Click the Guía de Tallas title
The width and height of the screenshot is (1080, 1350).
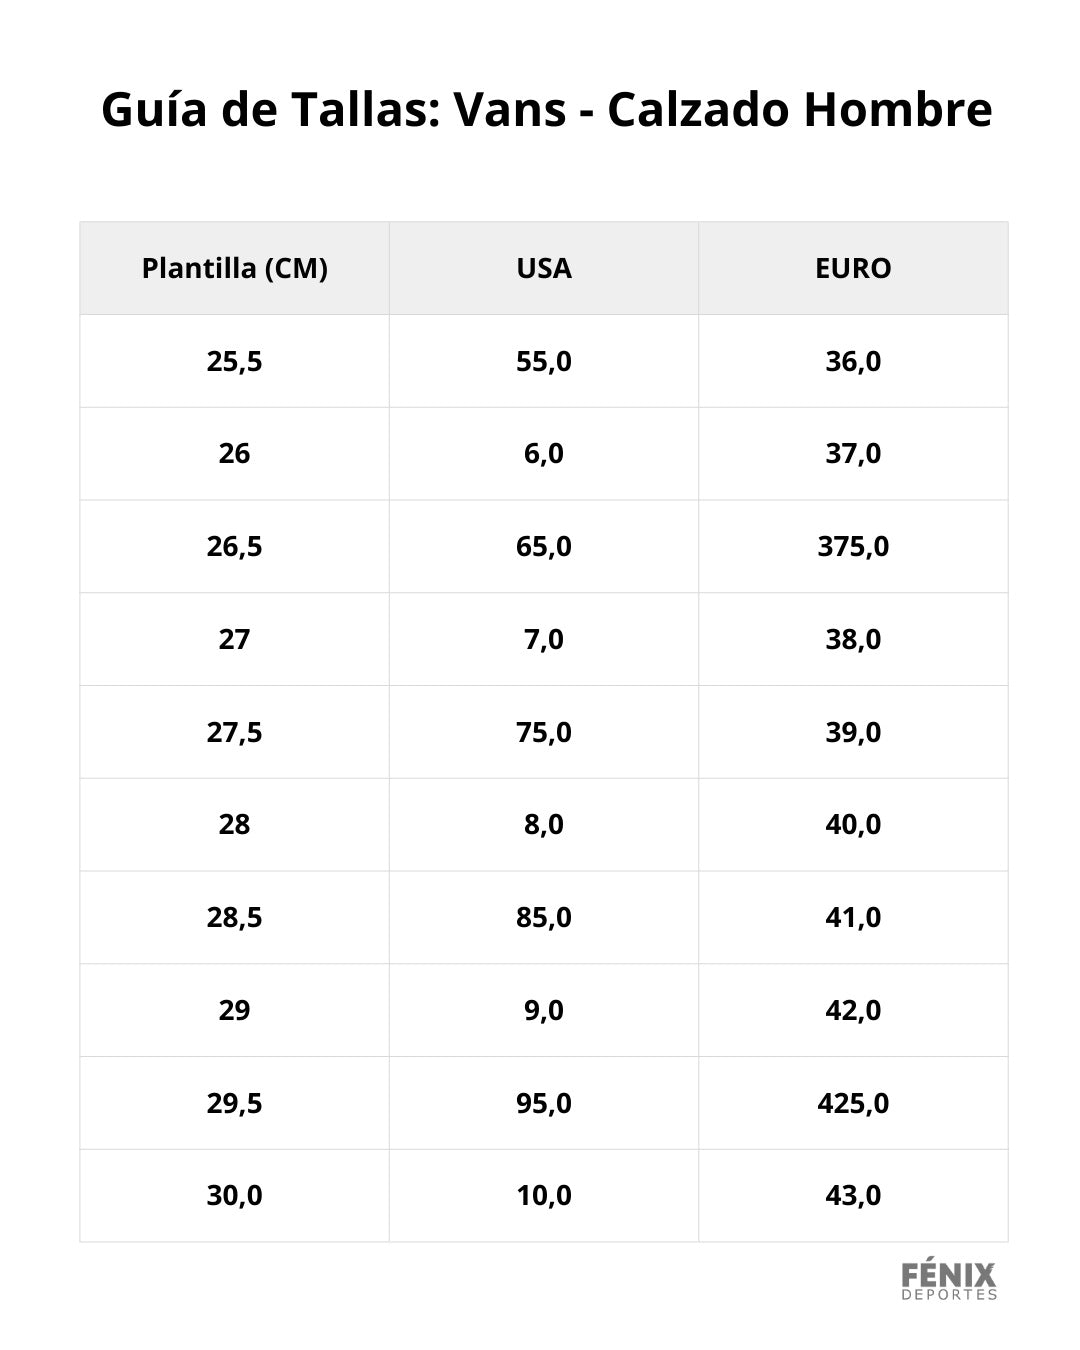pyautogui.click(x=546, y=109)
